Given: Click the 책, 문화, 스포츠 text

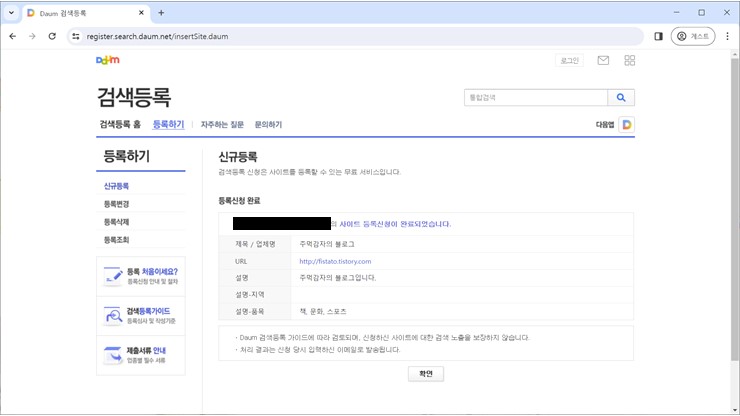Looking at the screenshot, I should tap(323, 312).
